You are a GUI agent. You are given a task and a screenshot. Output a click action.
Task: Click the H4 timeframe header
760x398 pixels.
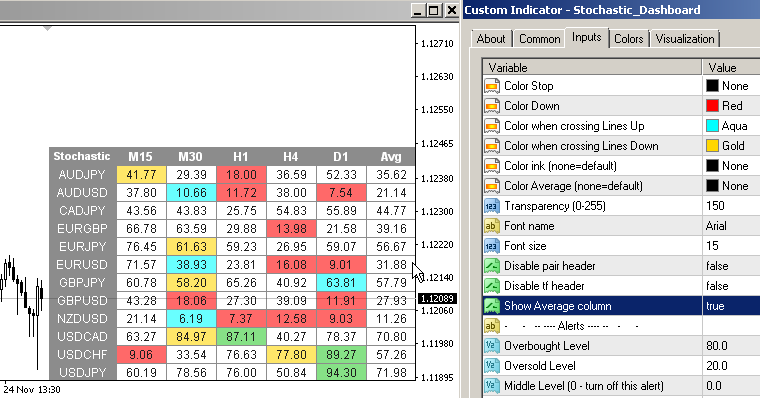click(290, 157)
